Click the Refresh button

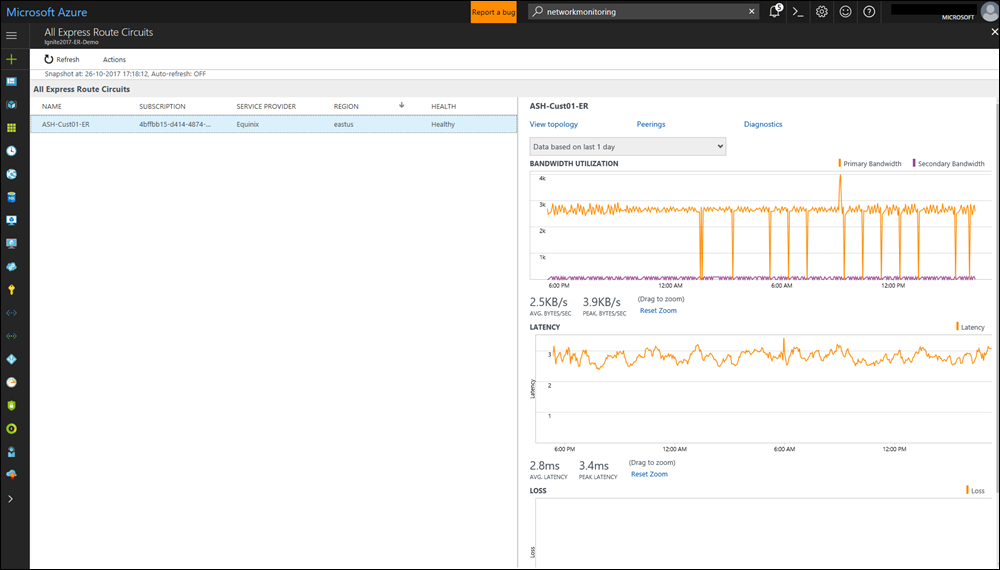click(61, 60)
